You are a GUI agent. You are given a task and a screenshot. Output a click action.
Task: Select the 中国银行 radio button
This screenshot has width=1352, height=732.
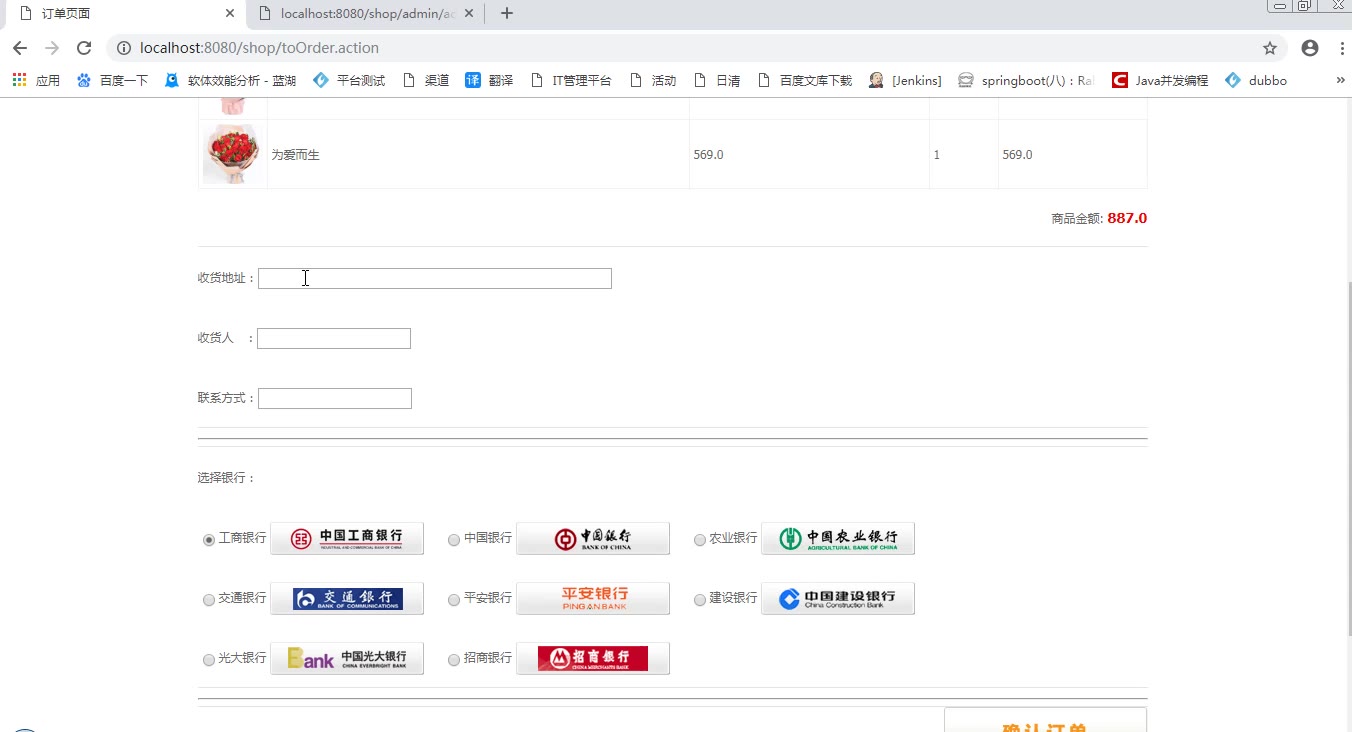point(454,540)
